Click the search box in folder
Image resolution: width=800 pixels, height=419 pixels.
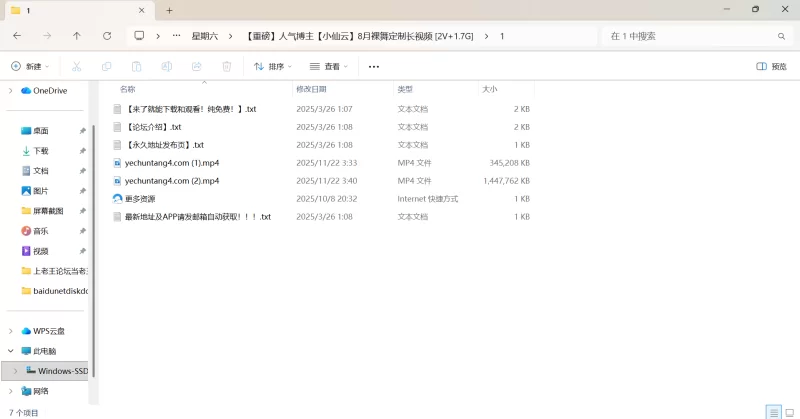tap(690, 36)
